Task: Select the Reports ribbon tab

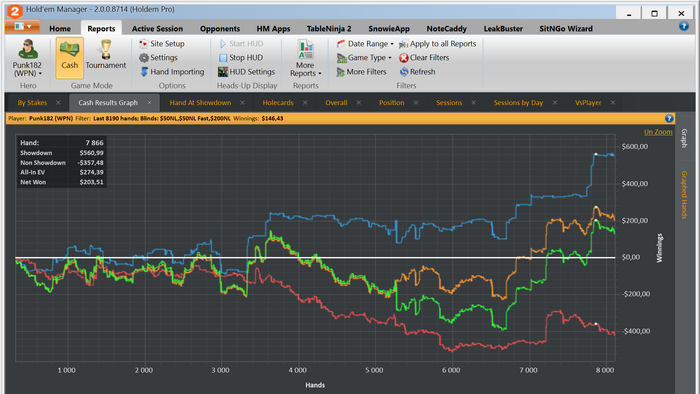Action: pos(101,29)
